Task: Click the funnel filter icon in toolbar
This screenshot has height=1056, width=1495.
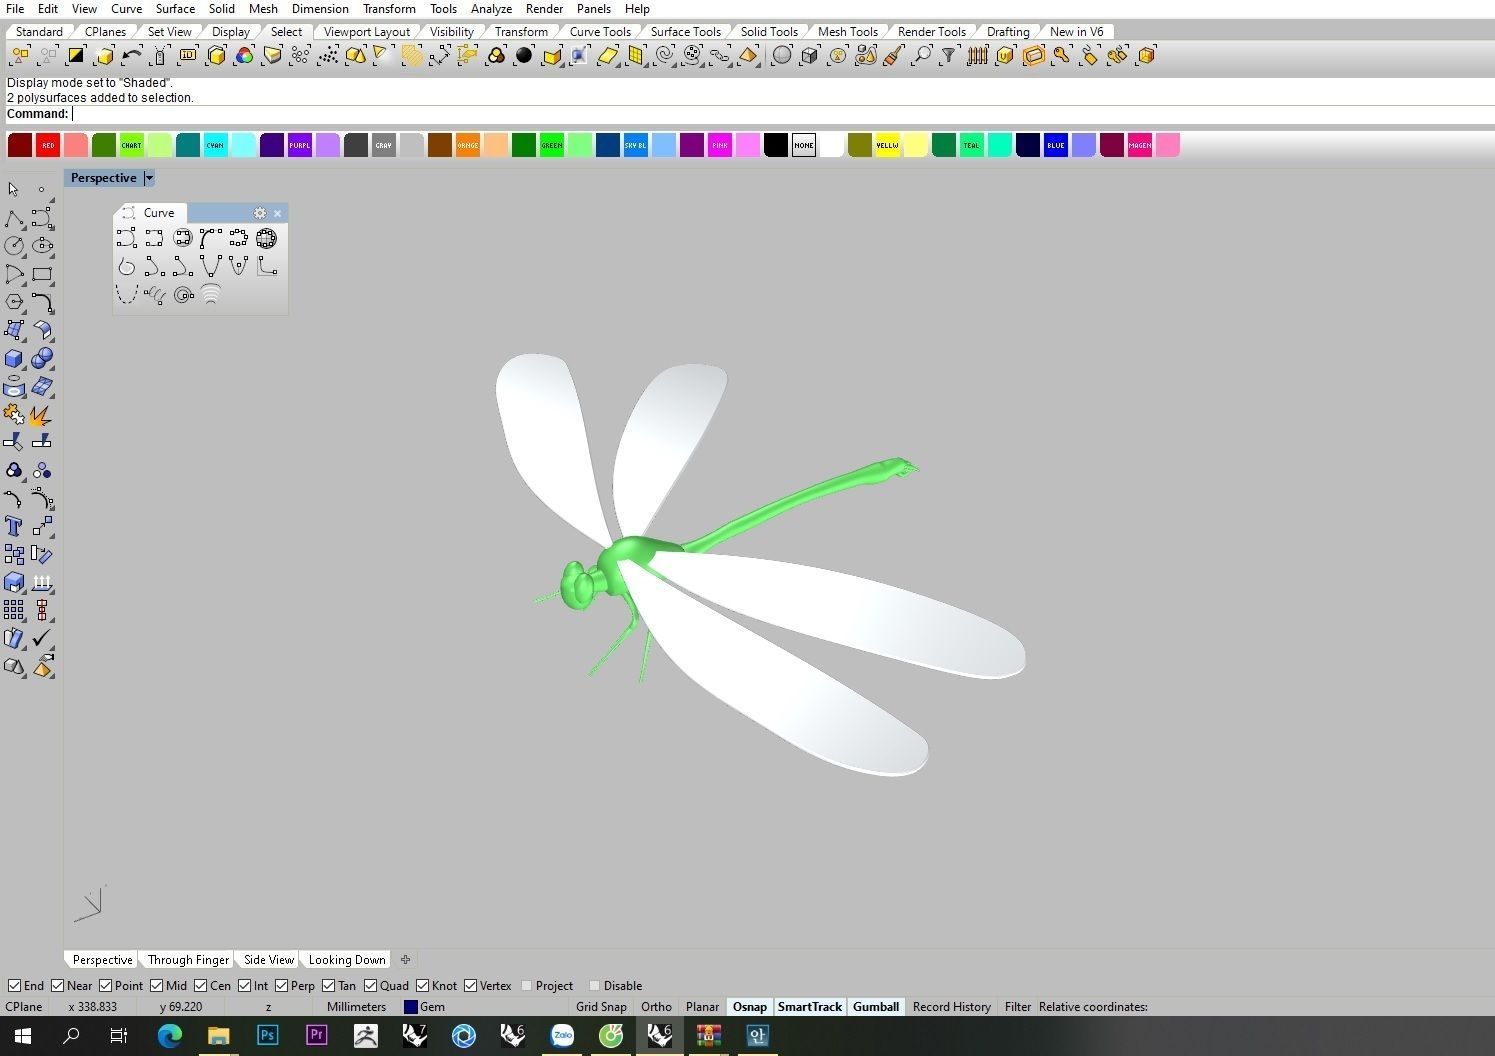Action: click(949, 56)
